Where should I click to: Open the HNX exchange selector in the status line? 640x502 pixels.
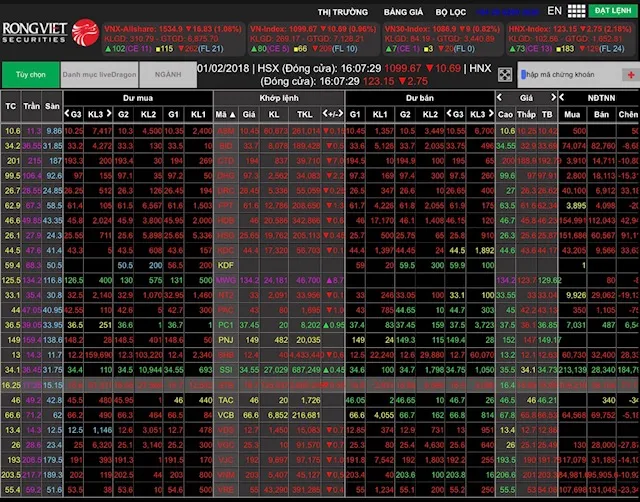(480, 67)
